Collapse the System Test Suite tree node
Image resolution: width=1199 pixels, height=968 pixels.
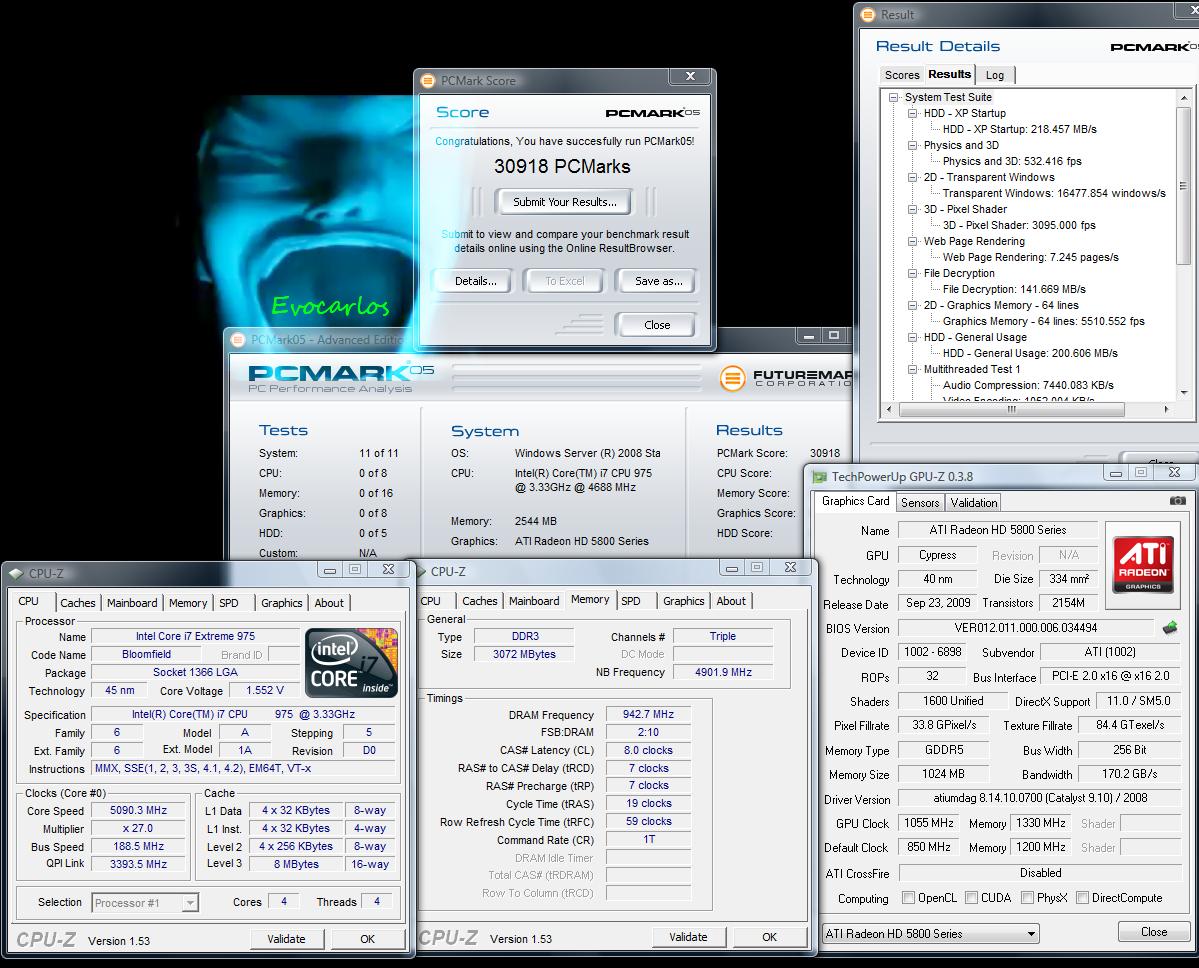point(893,97)
